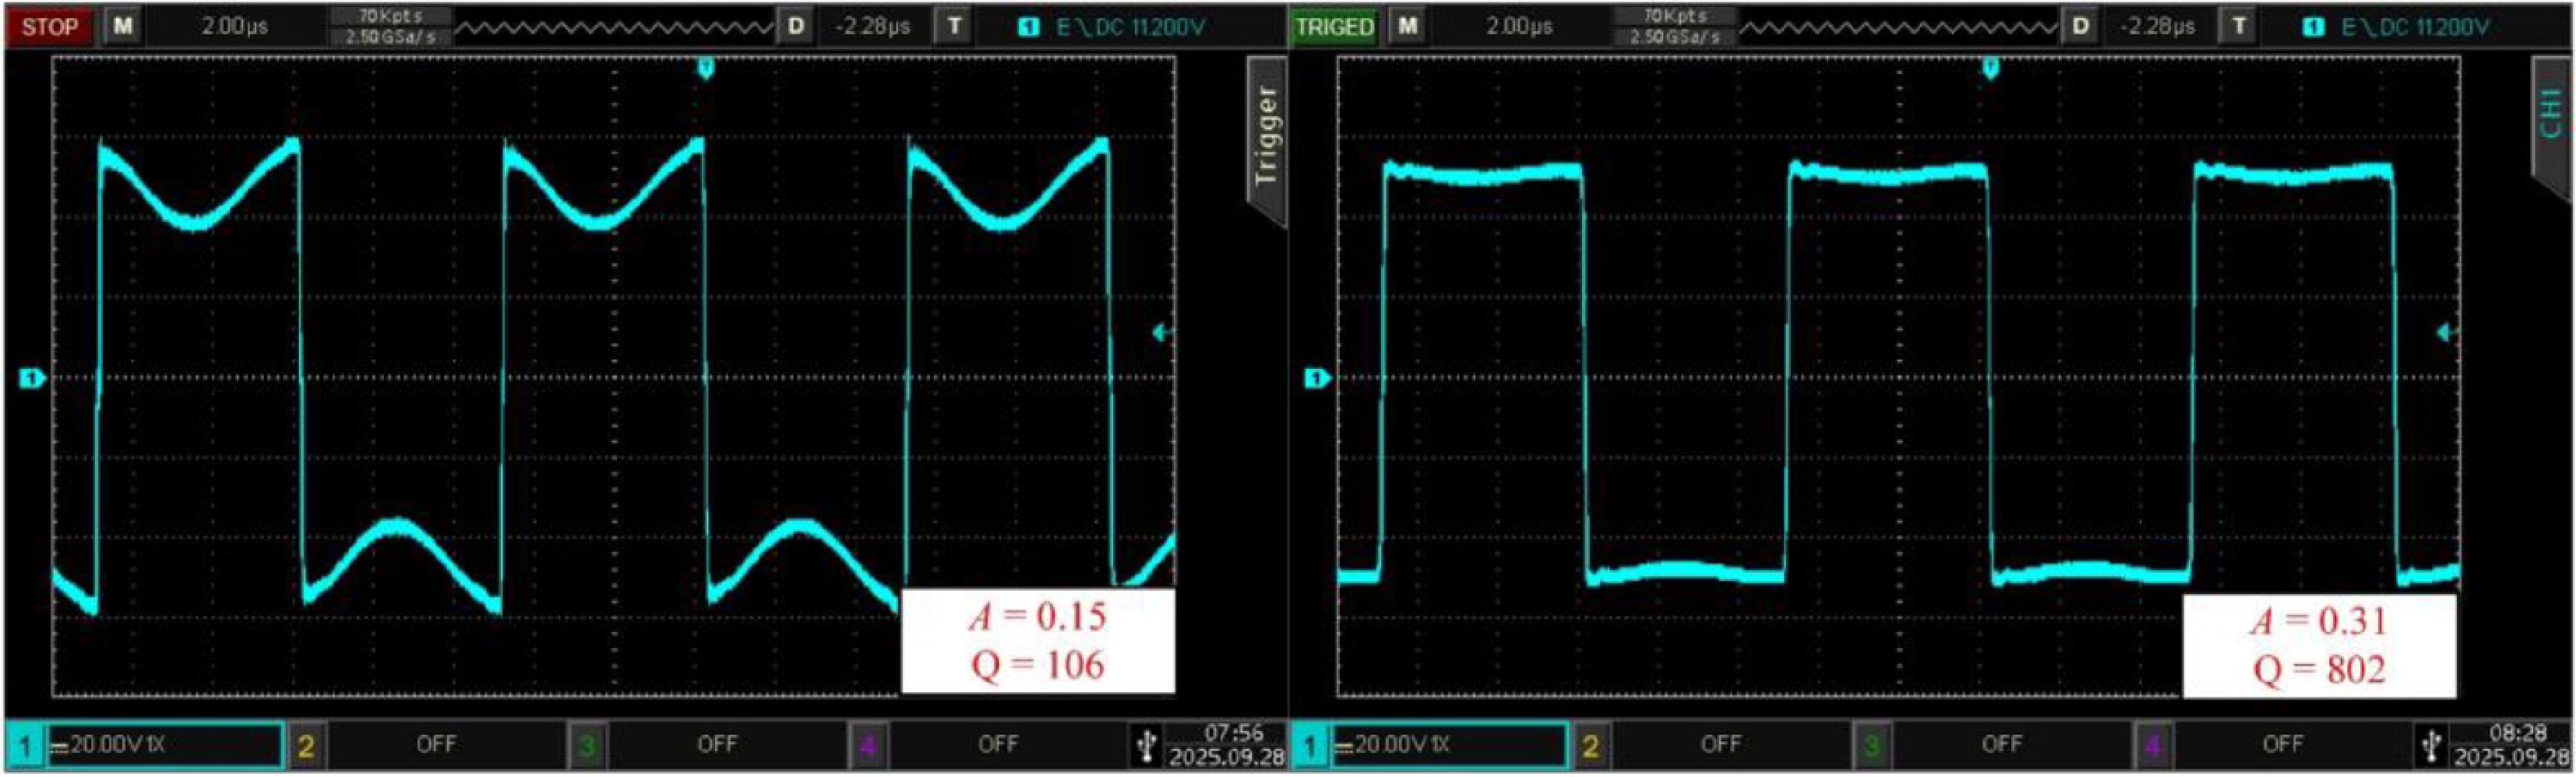Screen dimensions: 2576x777
Task: Select the T trigger icon on TRIGED screen
Action: point(2238,26)
